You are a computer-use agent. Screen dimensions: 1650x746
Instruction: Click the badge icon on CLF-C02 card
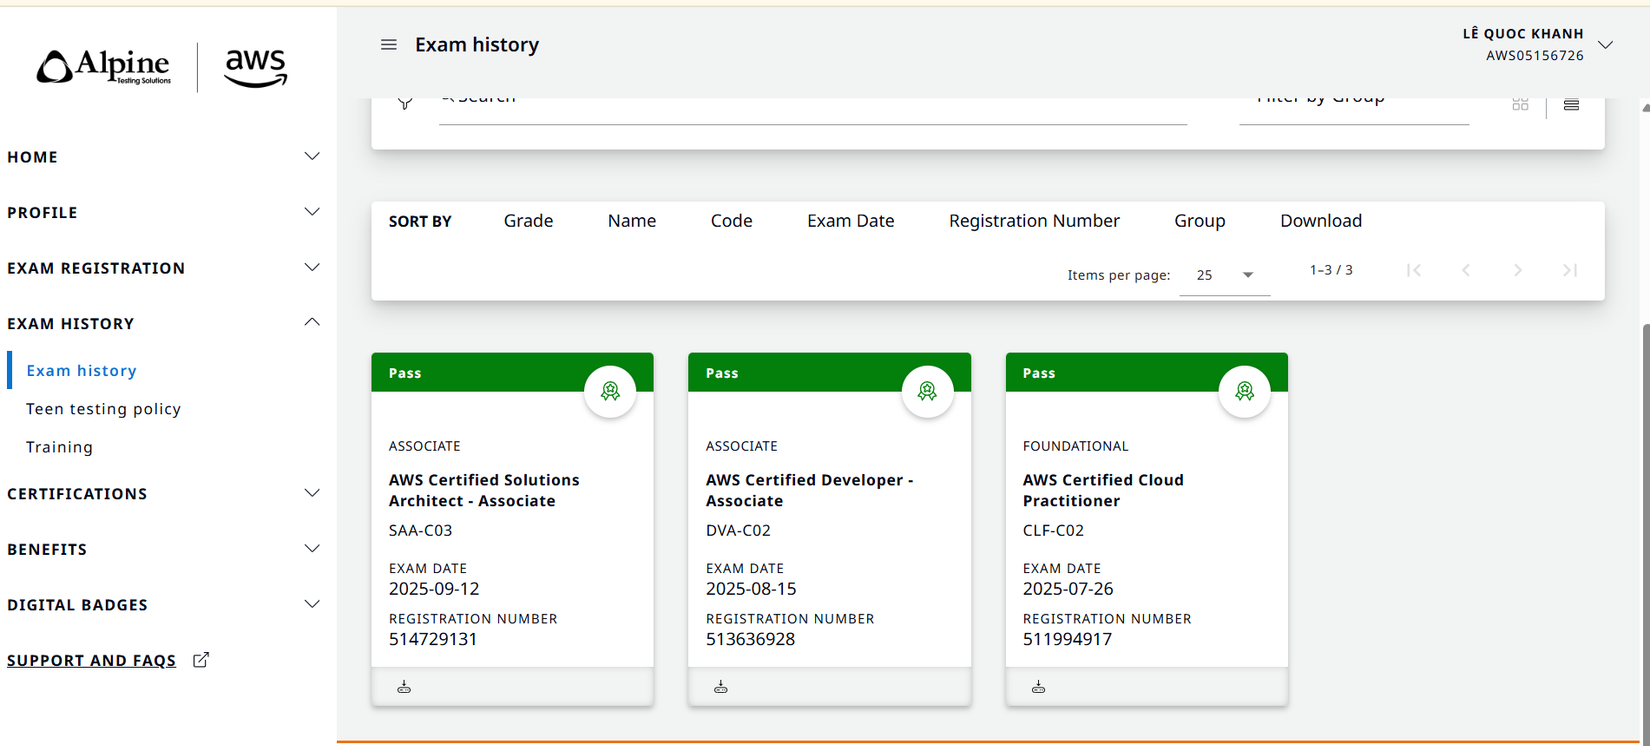[1244, 391]
